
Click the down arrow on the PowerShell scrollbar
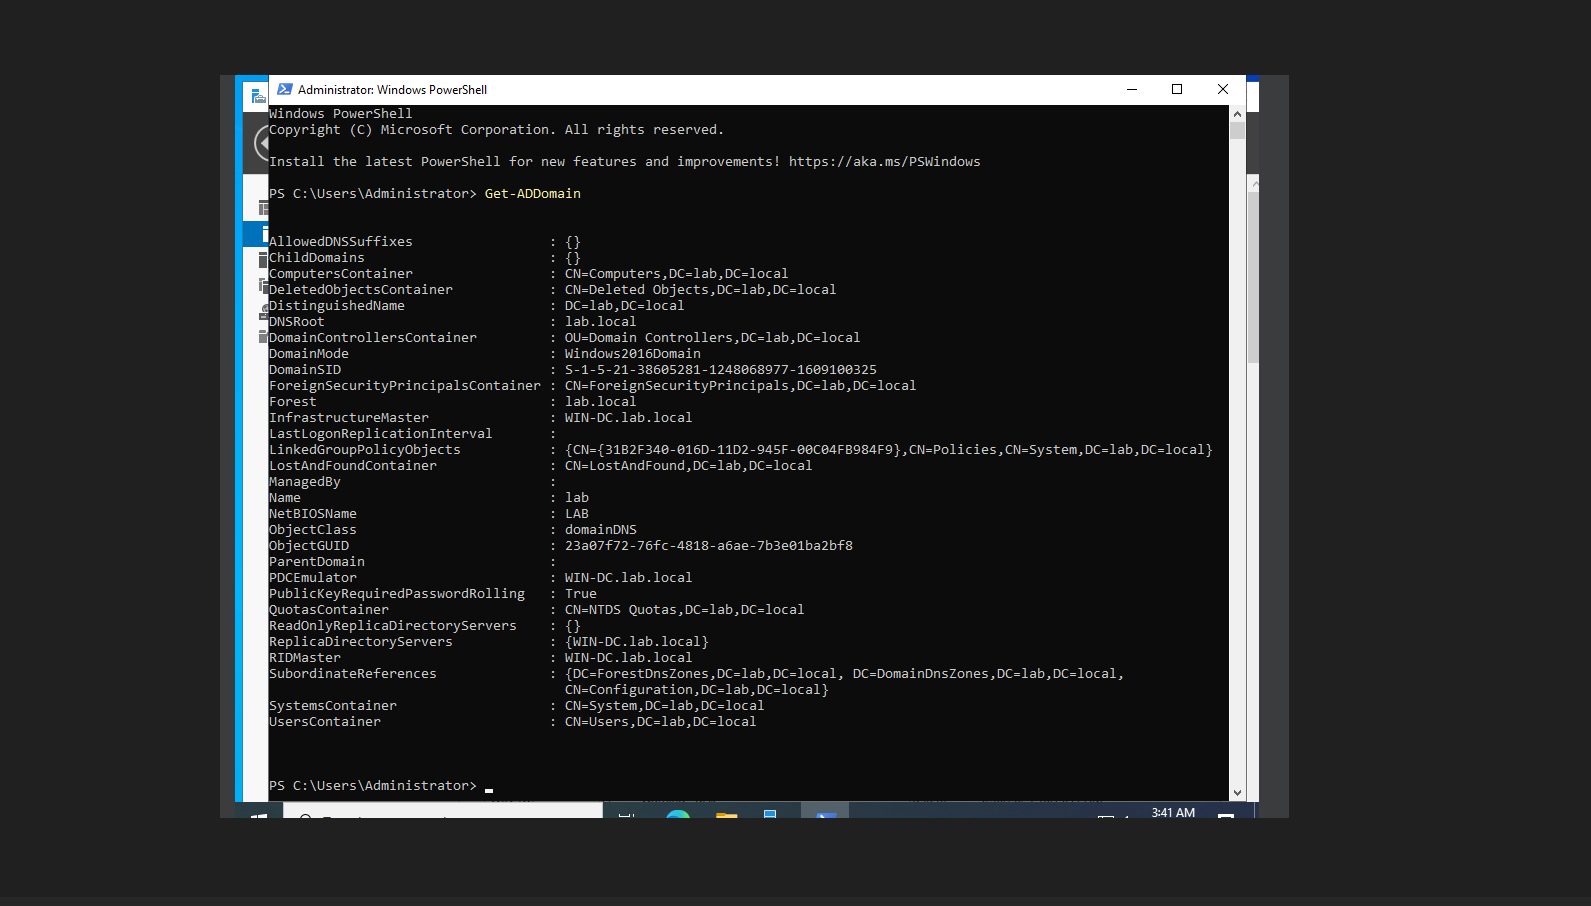pos(1237,793)
